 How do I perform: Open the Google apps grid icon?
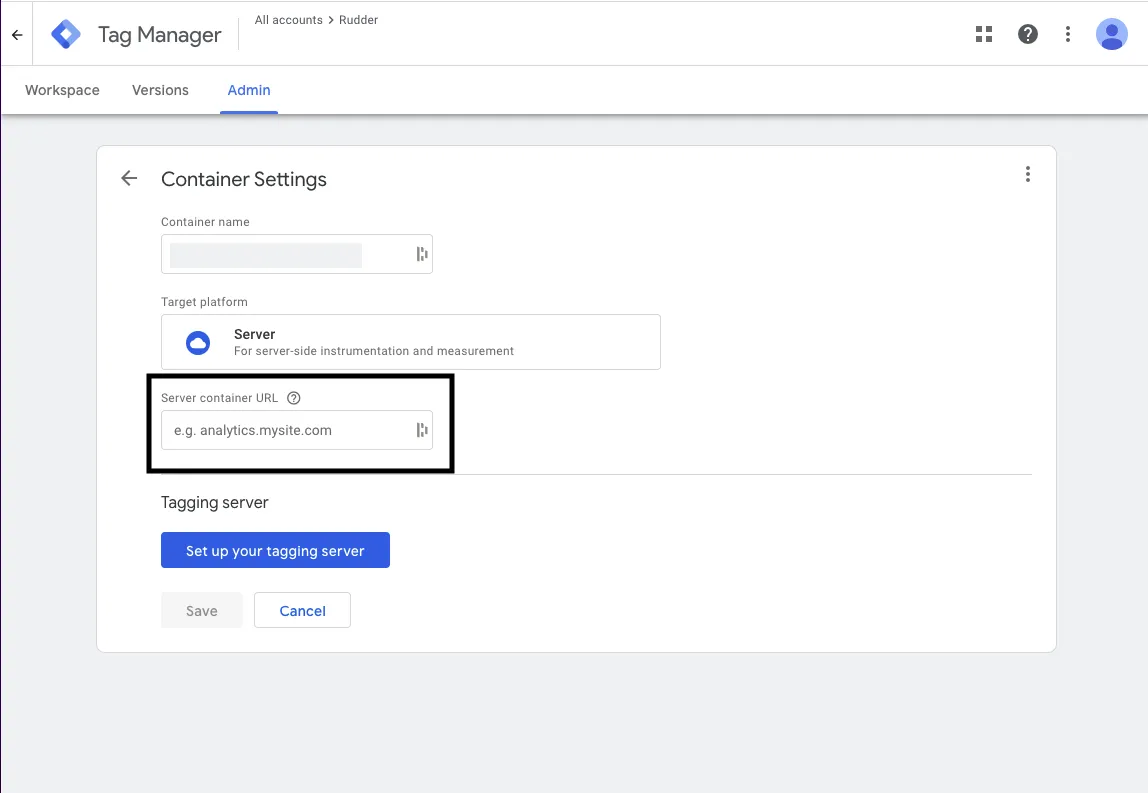(984, 34)
